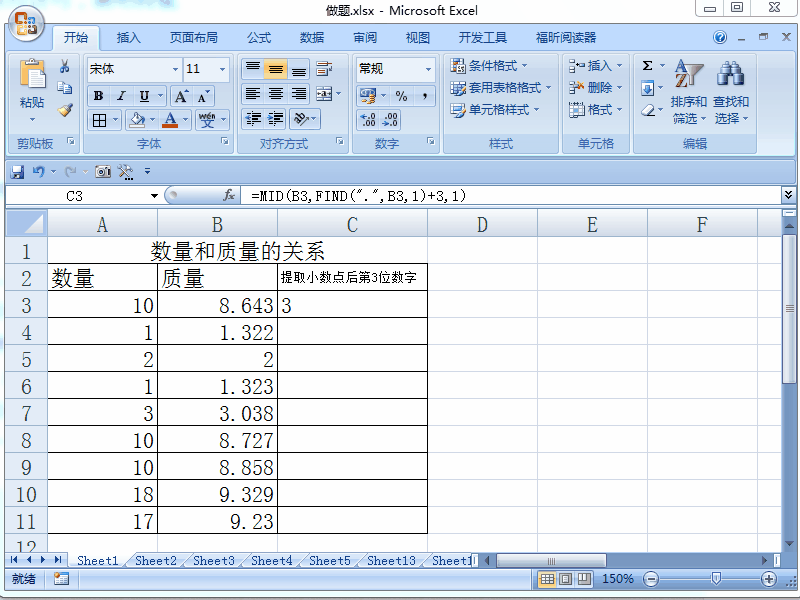Switch to the 公式 ribbon tab

point(258,37)
